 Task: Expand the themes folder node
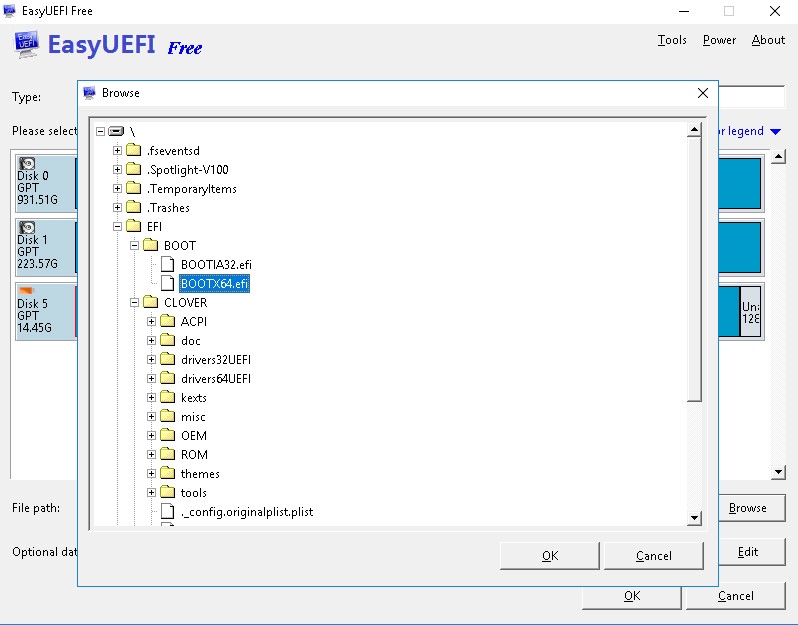[151, 473]
